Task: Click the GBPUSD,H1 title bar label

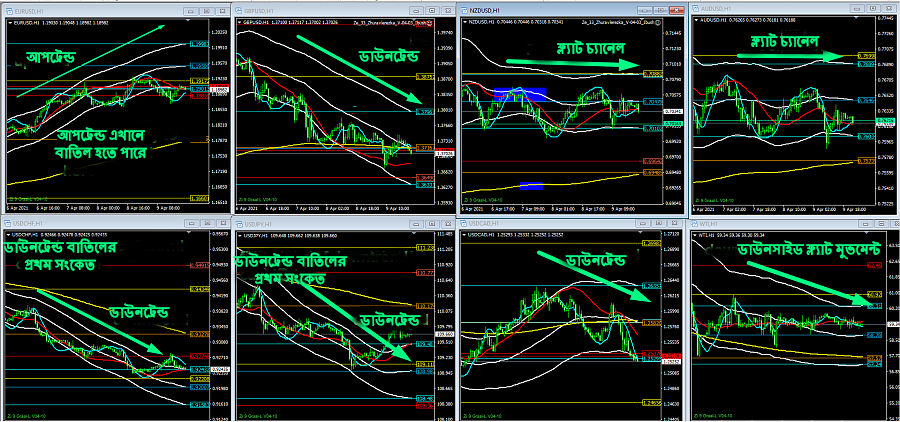Action: click(258, 11)
